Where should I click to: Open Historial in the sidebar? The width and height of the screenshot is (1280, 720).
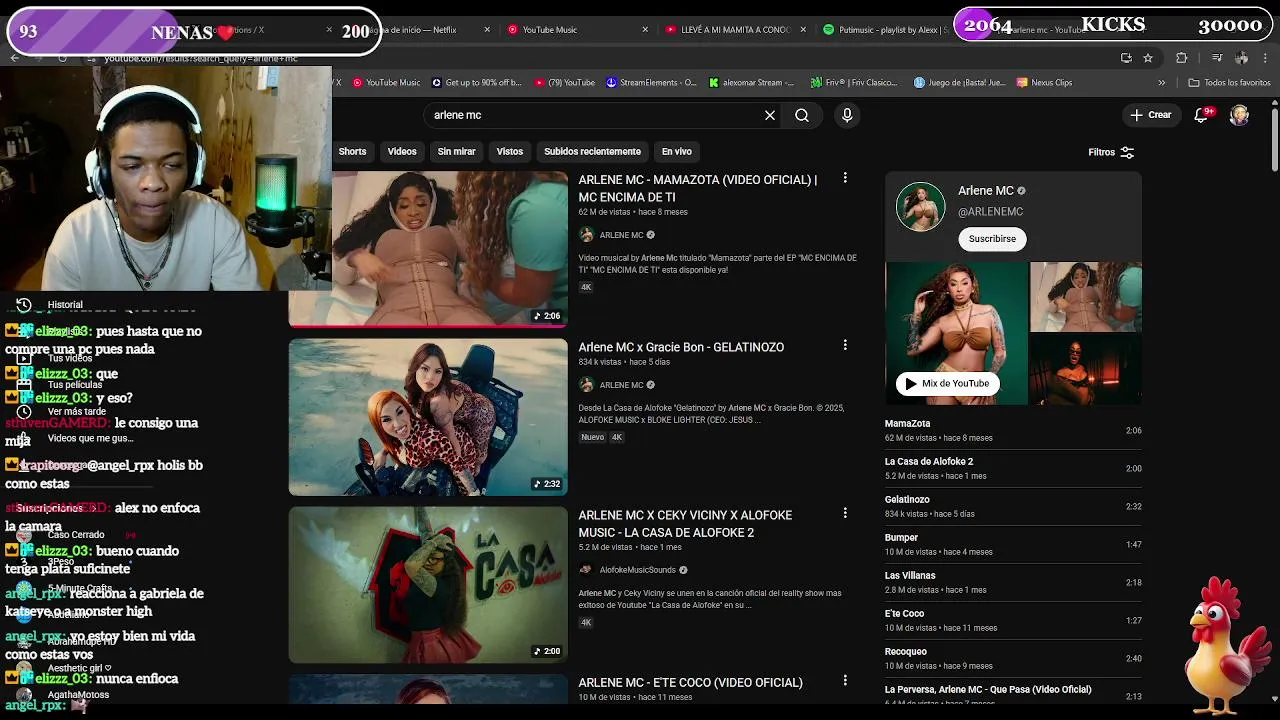[x=65, y=305]
